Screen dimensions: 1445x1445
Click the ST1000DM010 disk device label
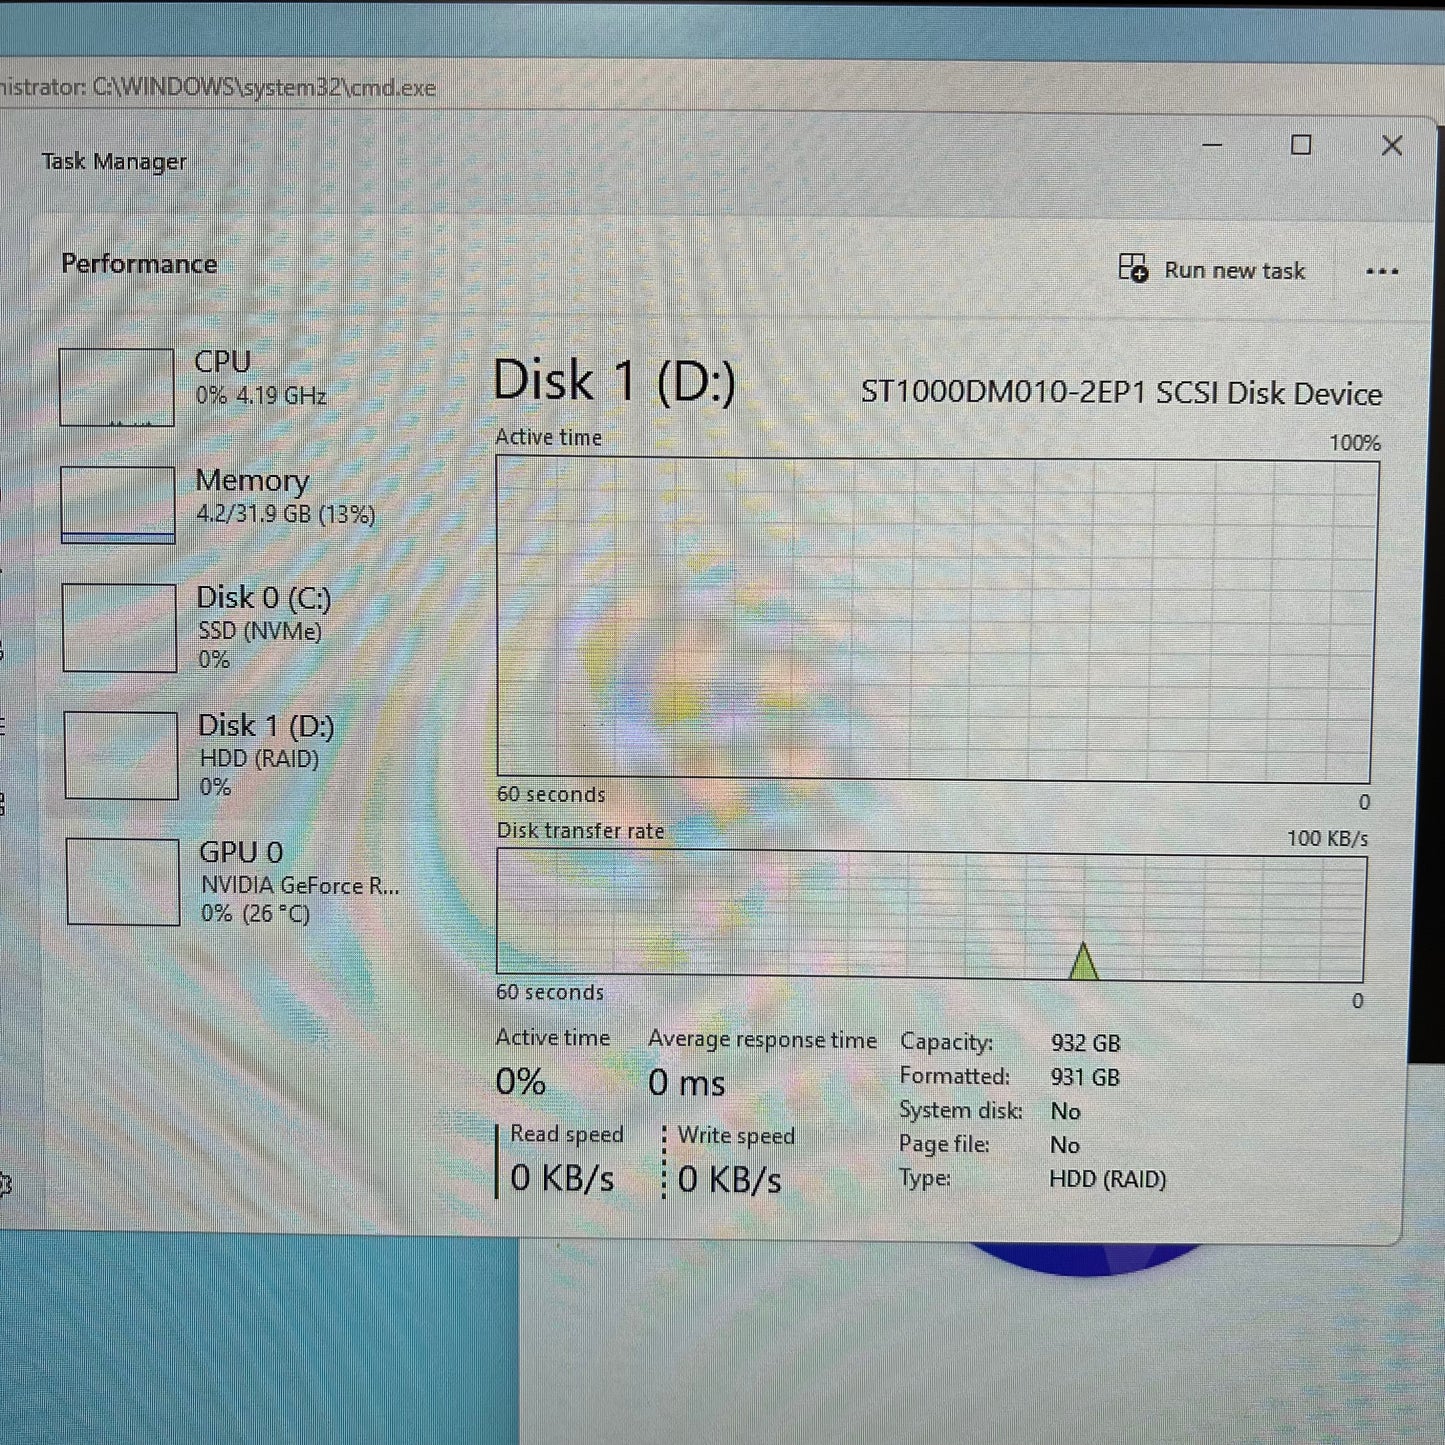click(1122, 394)
